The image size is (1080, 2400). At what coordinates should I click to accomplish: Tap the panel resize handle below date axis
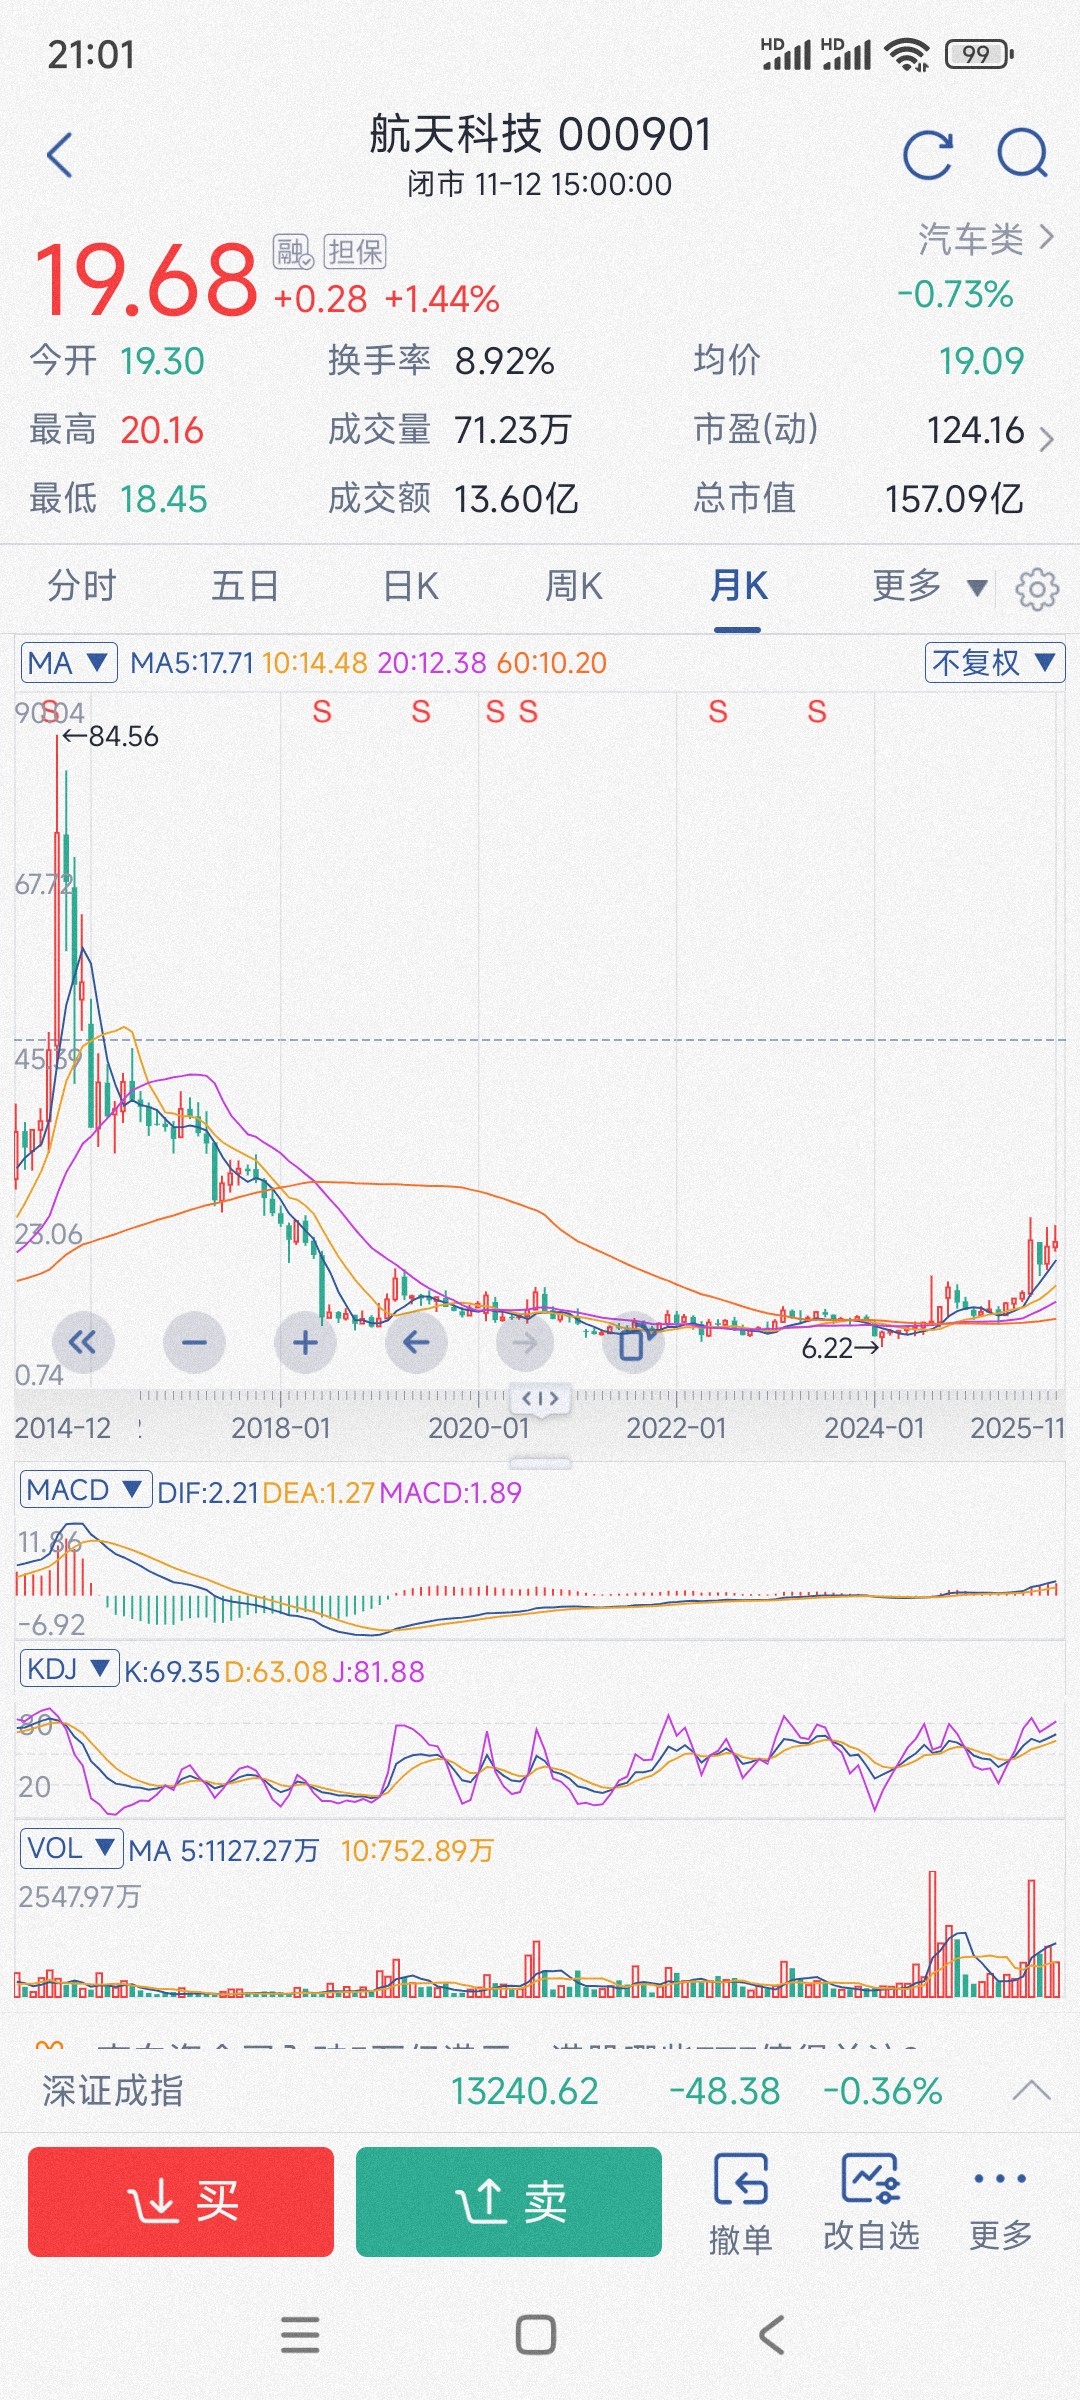[540, 1463]
